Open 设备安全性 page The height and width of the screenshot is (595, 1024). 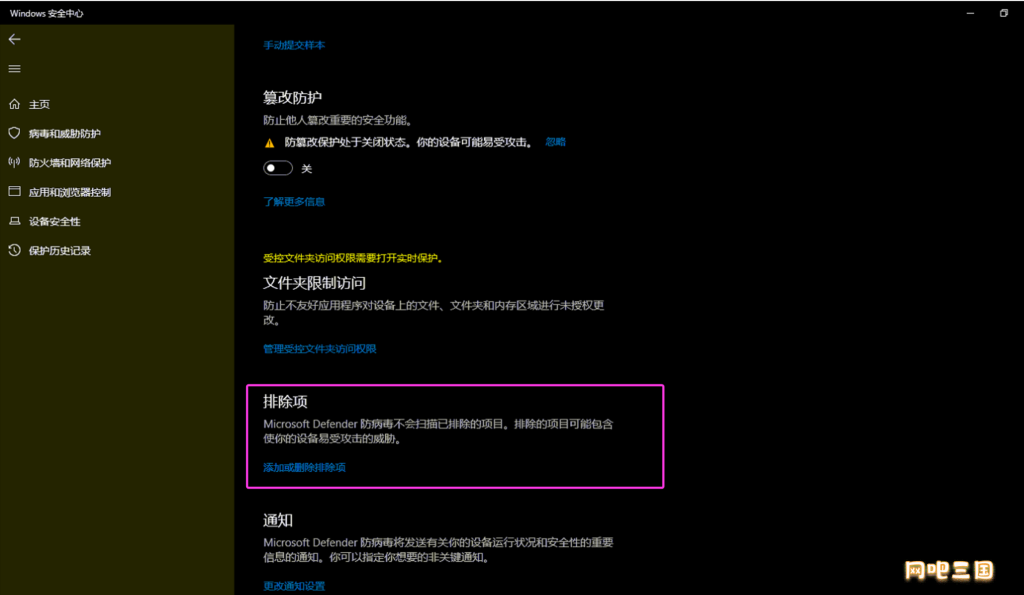(55, 221)
